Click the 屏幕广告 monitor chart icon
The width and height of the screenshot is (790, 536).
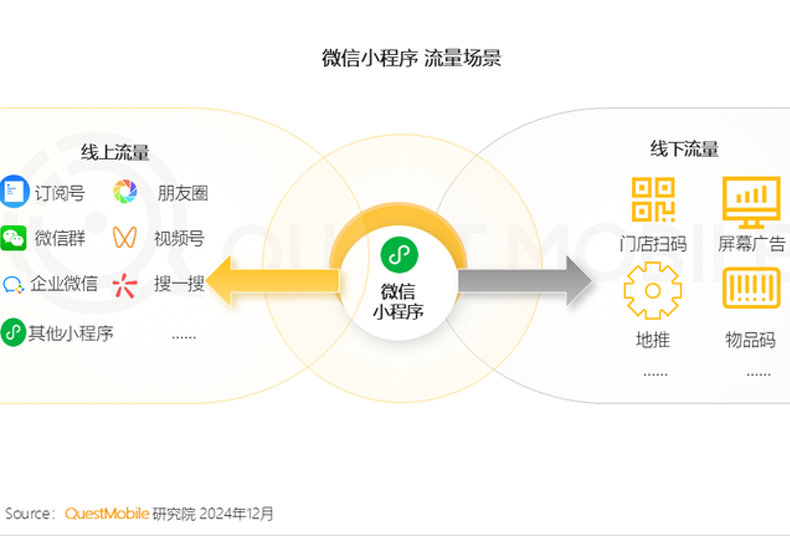(751, 202)
